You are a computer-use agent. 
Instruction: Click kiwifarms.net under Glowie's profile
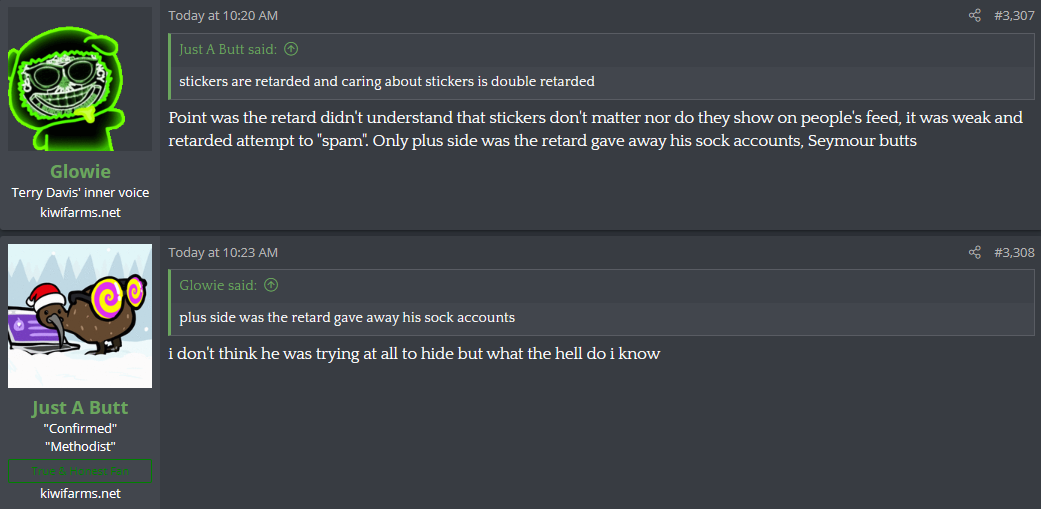(x=80, y=212)
